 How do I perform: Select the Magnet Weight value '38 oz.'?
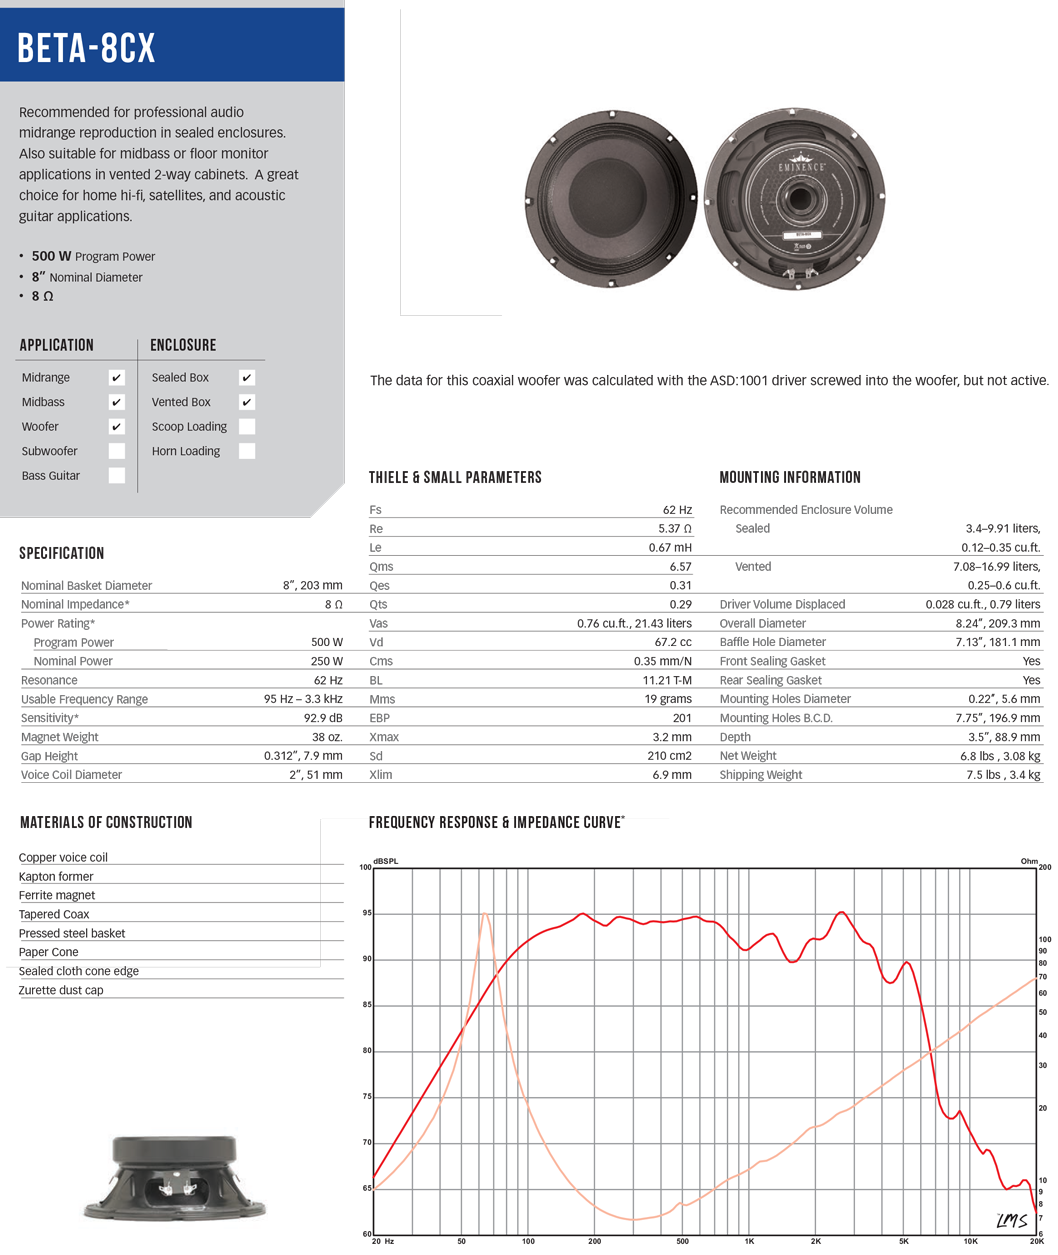click(327, 737)
